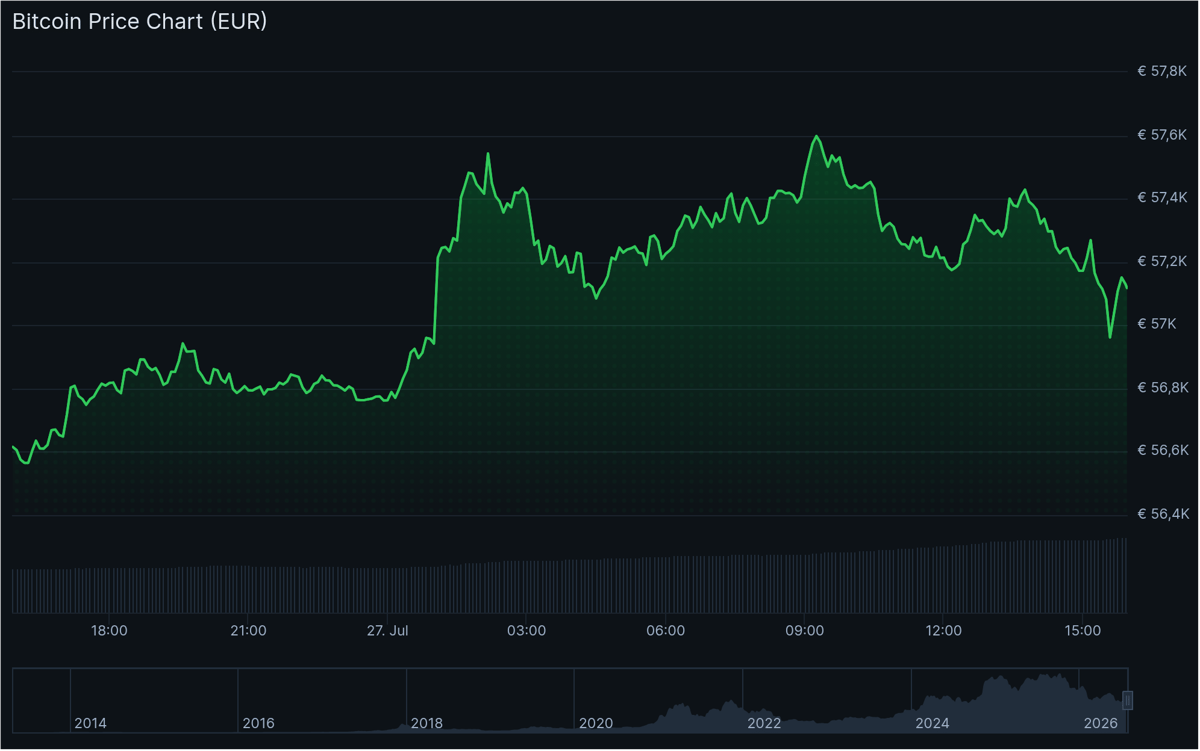Click the € 57,2K axis label
Image resolution: width=1200 pixels, height=751 pixels.
pos(1162,261)
